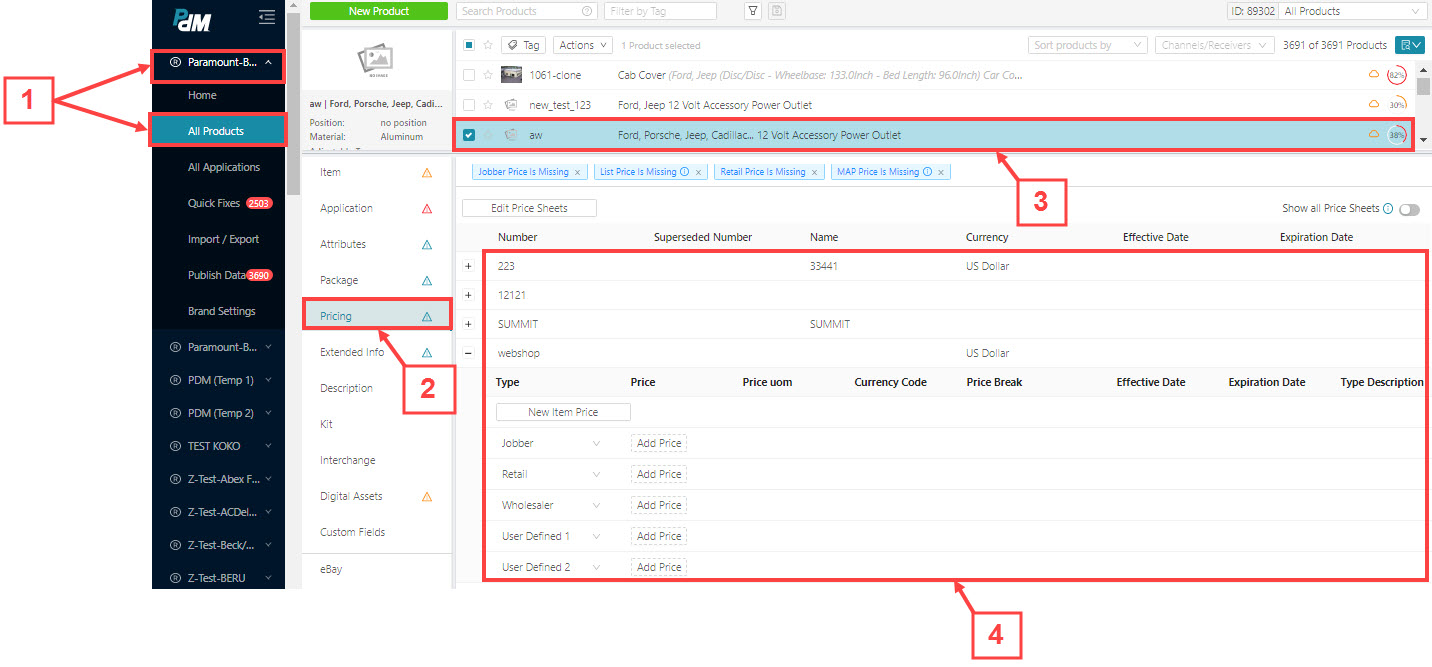The height and width of the screenshot is (667, 1432).
Task: Click the cloud icon on 1061-clone row
Action: (x=1373, y=74)
